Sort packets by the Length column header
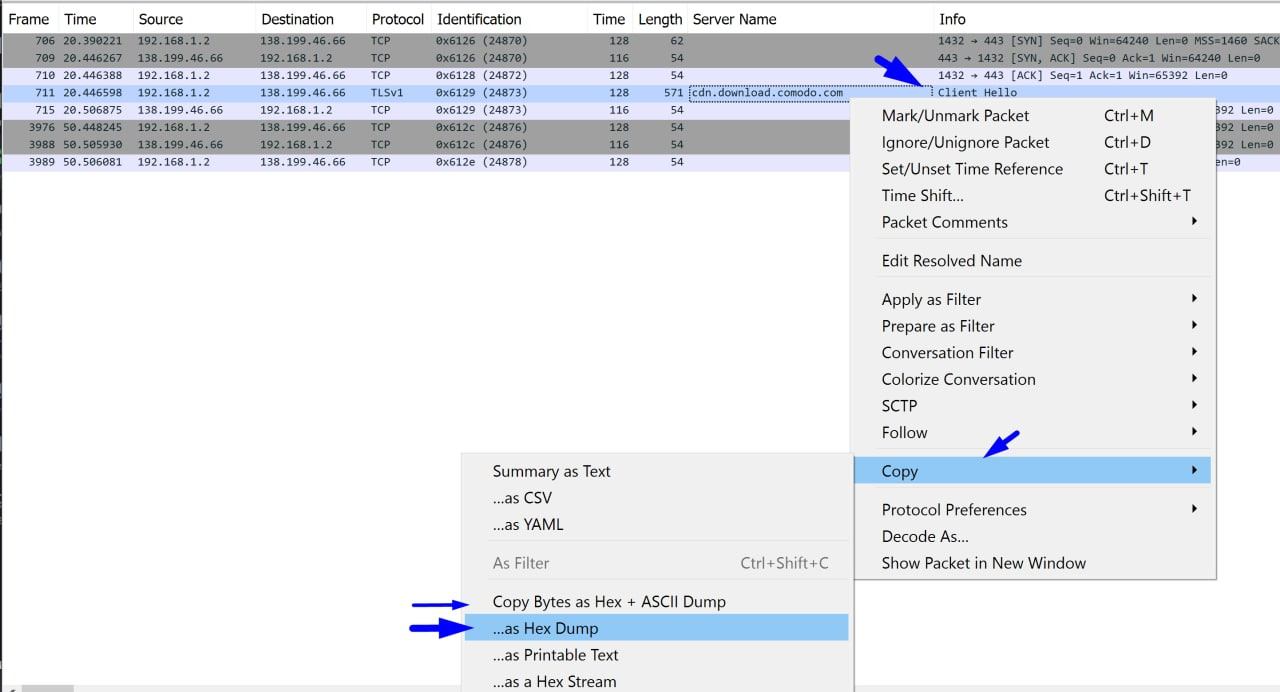The width and height of the screenshot is (1280, 692). pos(660,18)
